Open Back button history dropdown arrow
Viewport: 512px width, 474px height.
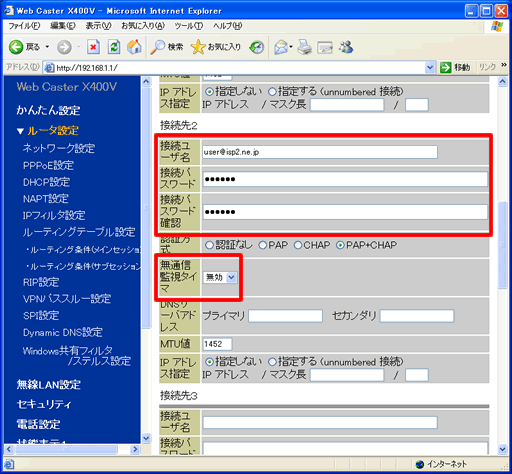(x=47, y=47)
